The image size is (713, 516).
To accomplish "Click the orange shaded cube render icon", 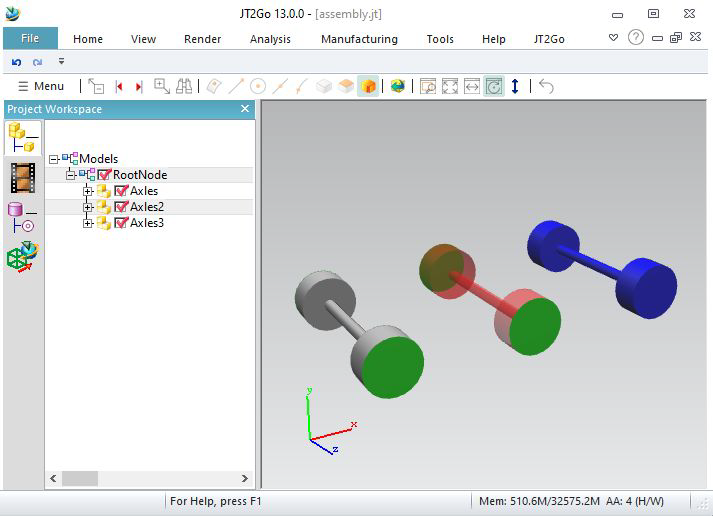I will click(x=368, y=87).
